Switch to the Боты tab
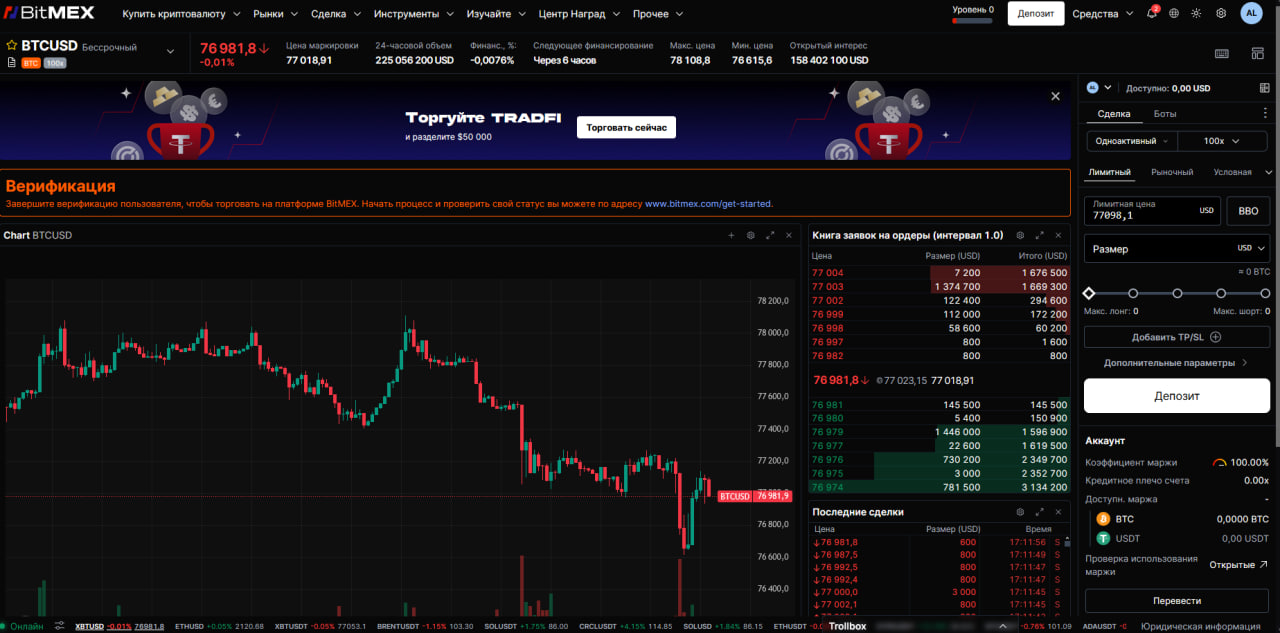Viewport: 1280px width, 633px height. pos(1165,114)
